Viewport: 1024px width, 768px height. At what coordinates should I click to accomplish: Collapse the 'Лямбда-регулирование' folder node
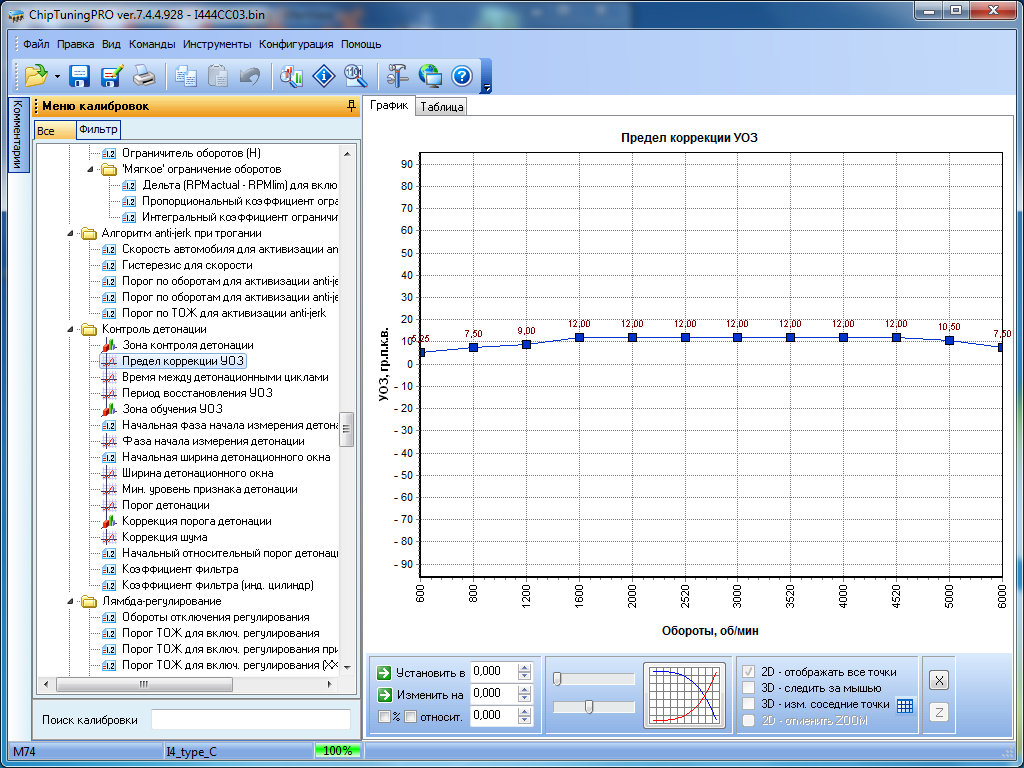point(72,601)
